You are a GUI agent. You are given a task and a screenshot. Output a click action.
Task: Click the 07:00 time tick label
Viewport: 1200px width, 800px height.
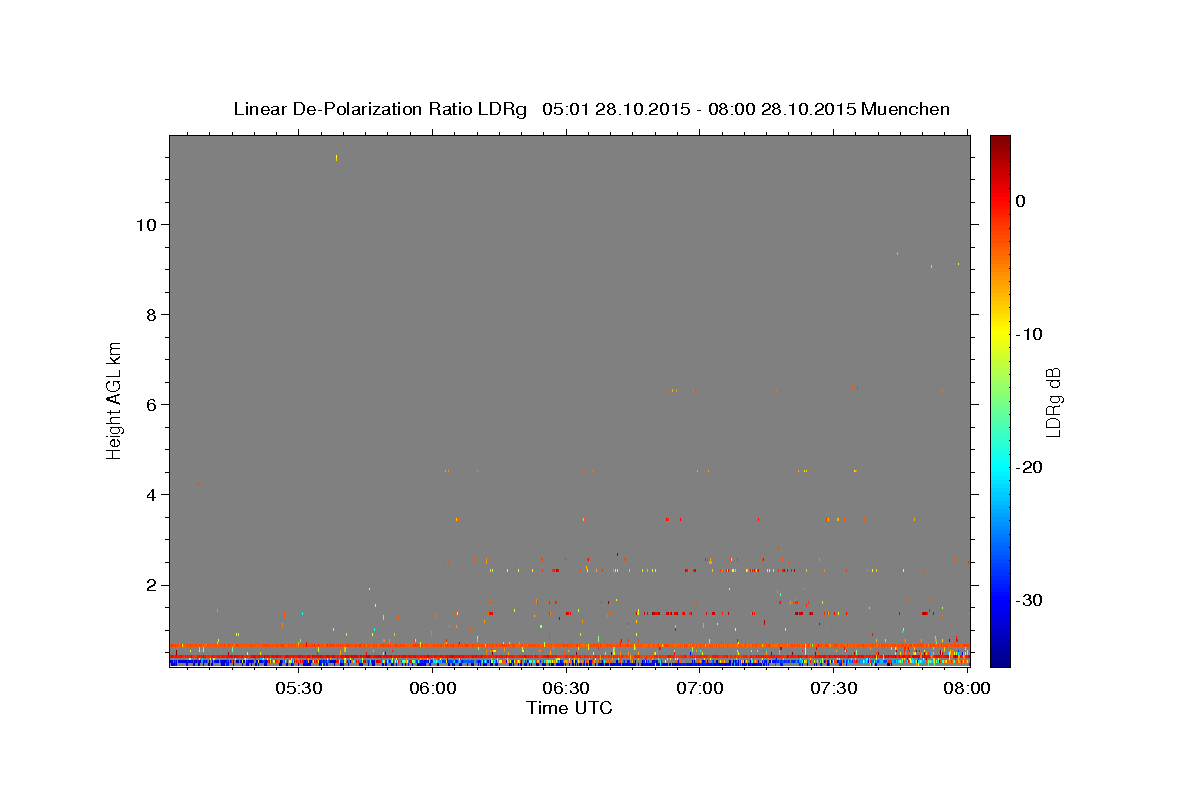(x=700, y=689)
